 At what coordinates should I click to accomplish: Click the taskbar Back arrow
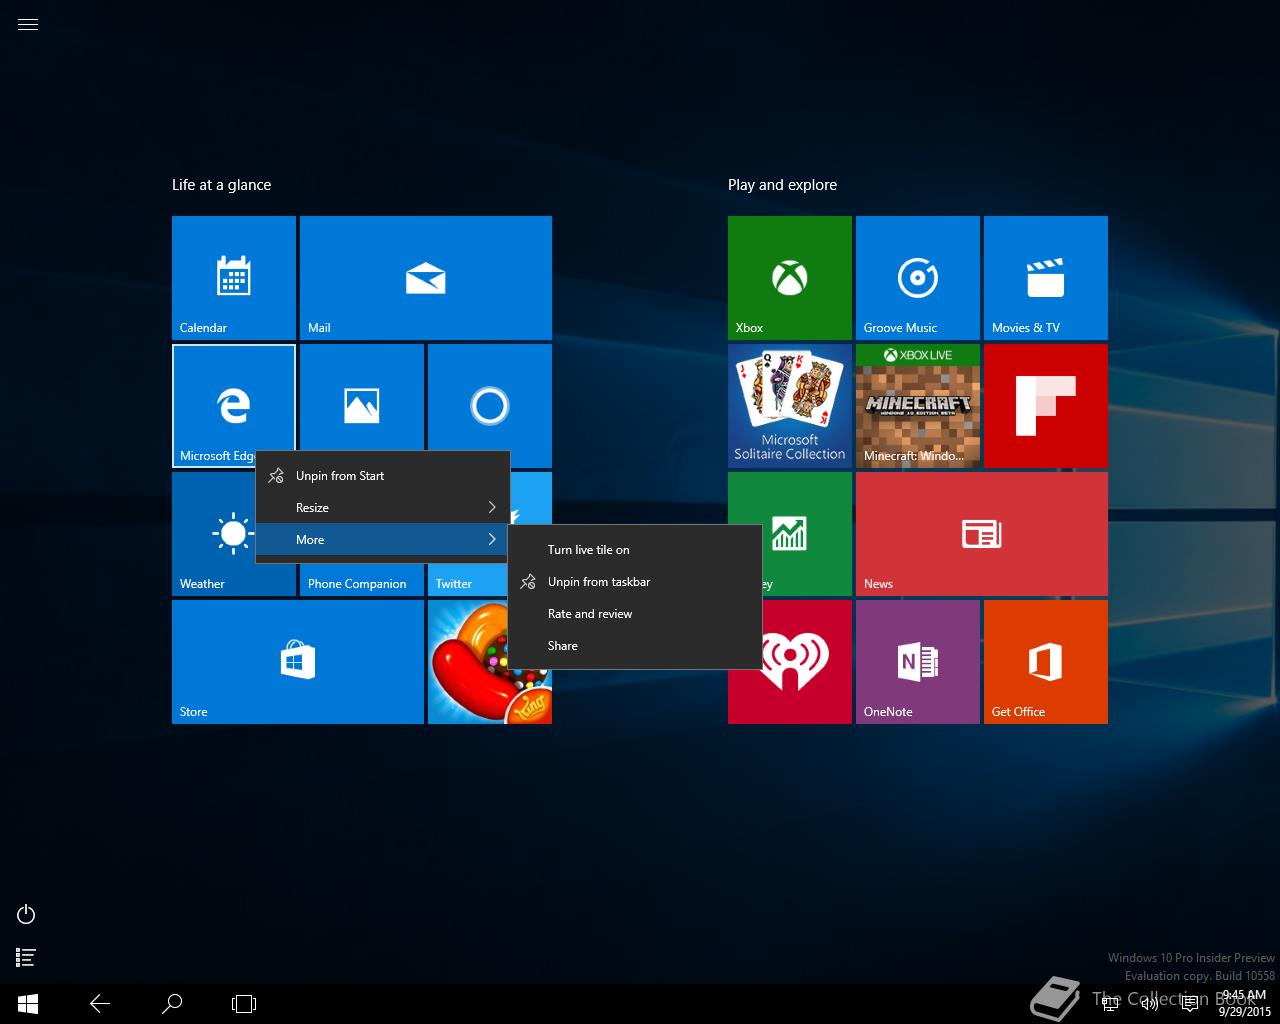100,1003
